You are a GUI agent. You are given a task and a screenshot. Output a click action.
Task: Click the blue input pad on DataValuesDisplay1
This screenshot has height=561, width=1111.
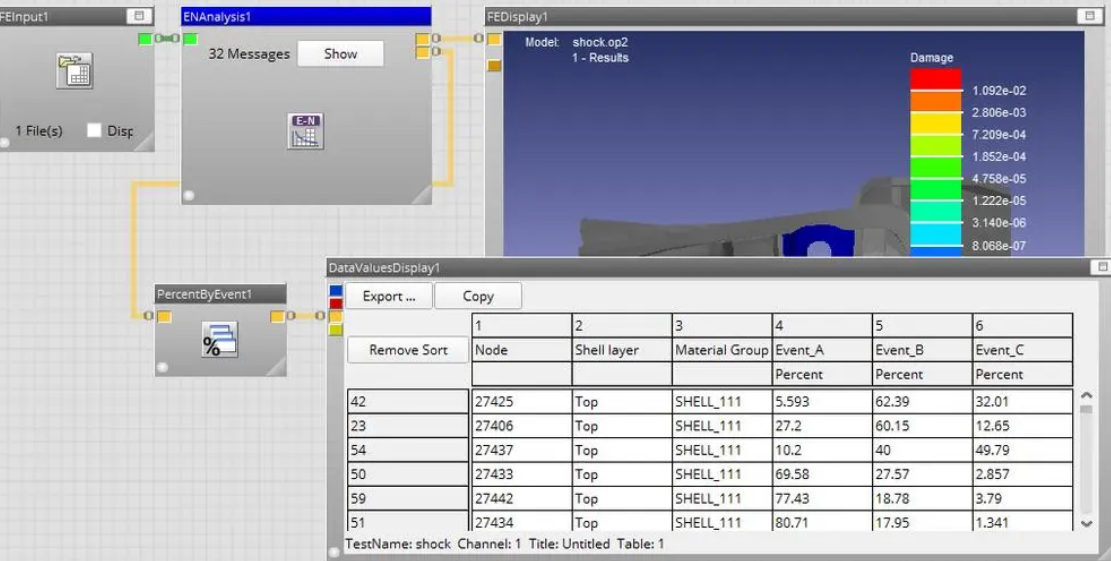[336, 291]
